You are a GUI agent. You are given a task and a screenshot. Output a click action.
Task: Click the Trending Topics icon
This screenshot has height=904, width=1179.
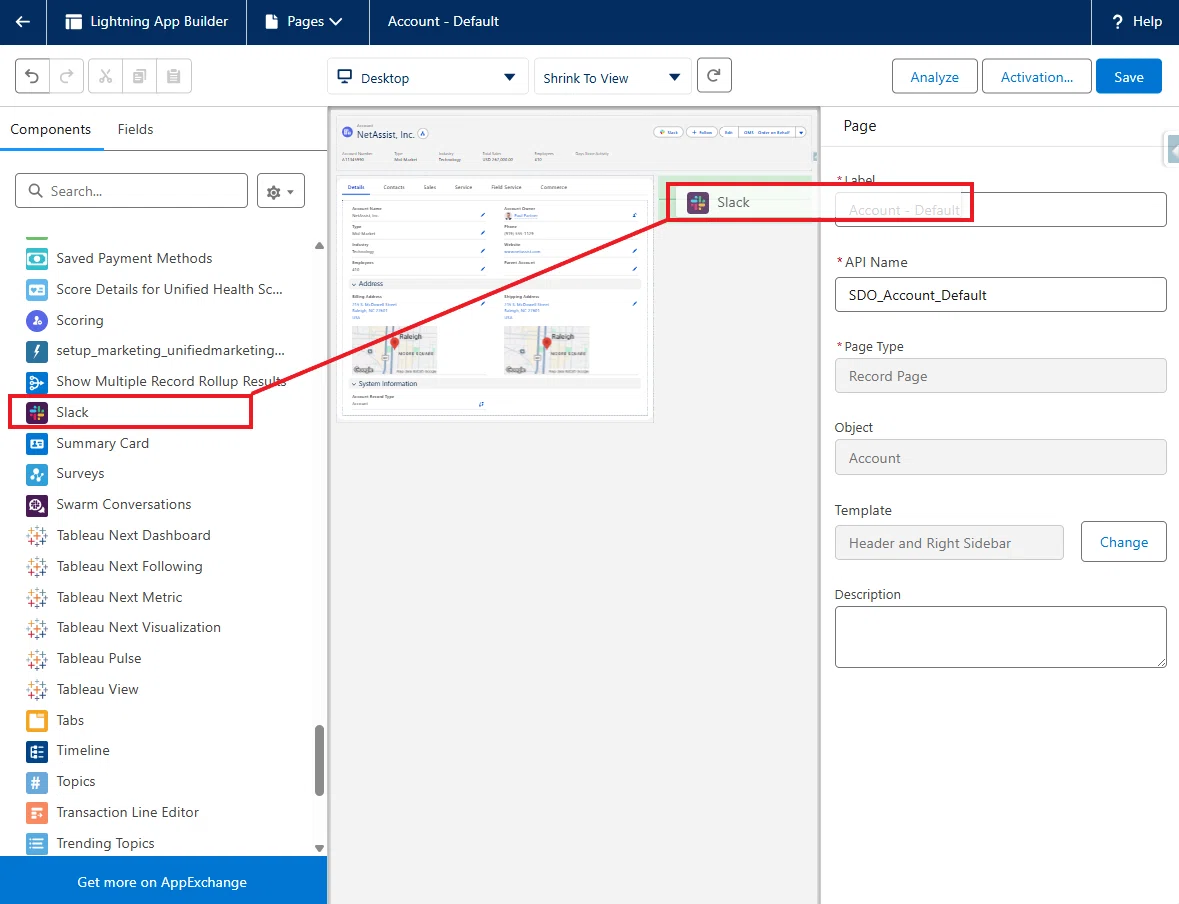tap(37, 844)
